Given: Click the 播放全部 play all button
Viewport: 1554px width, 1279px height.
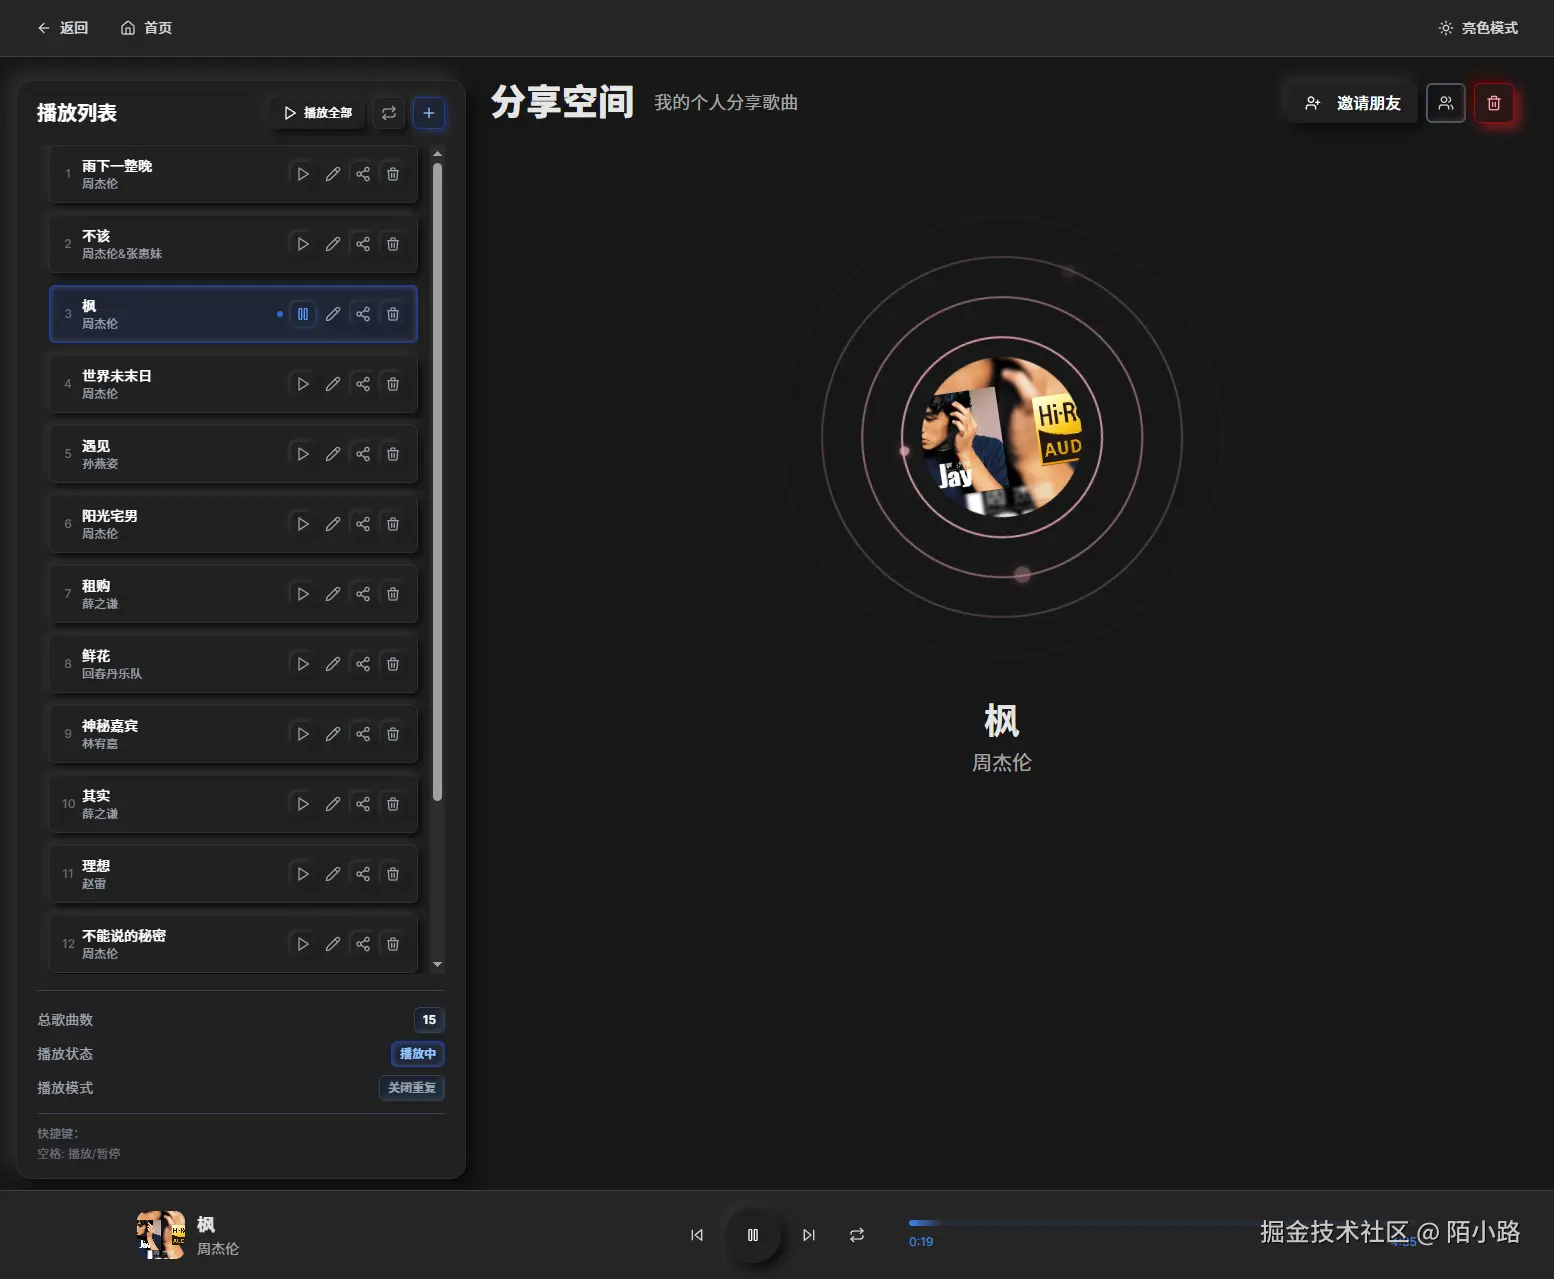Looking at the screenshot, I should coord(317,113).
